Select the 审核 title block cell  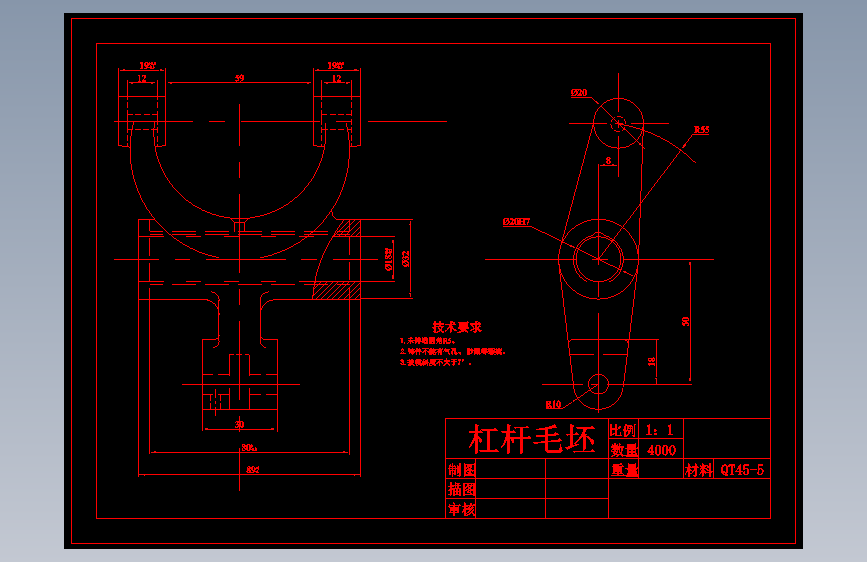[x=462, y=509]
